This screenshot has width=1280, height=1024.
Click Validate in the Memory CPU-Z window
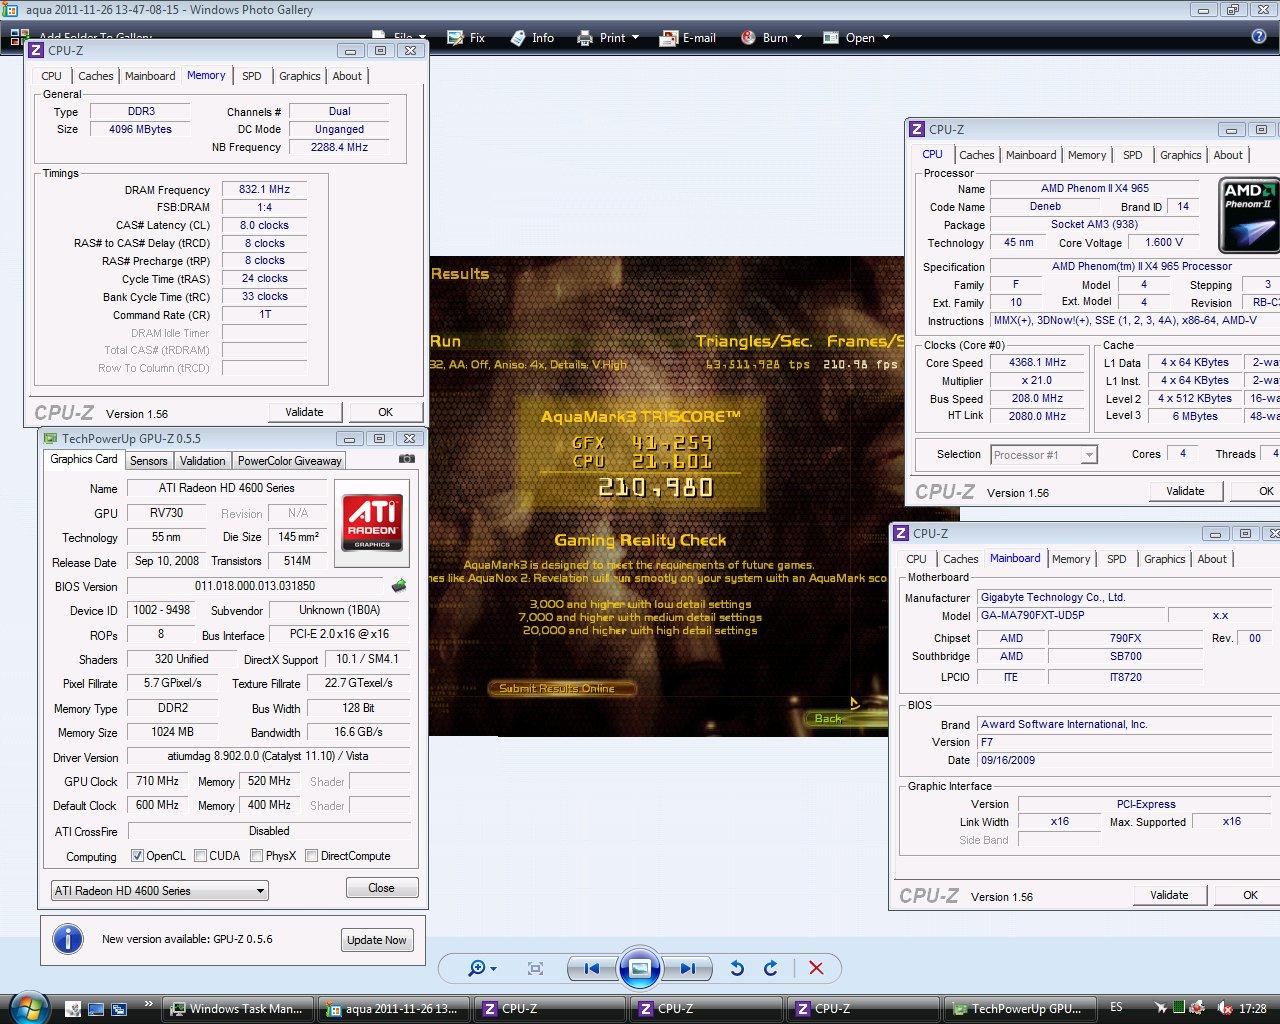[x=304, y=412]
